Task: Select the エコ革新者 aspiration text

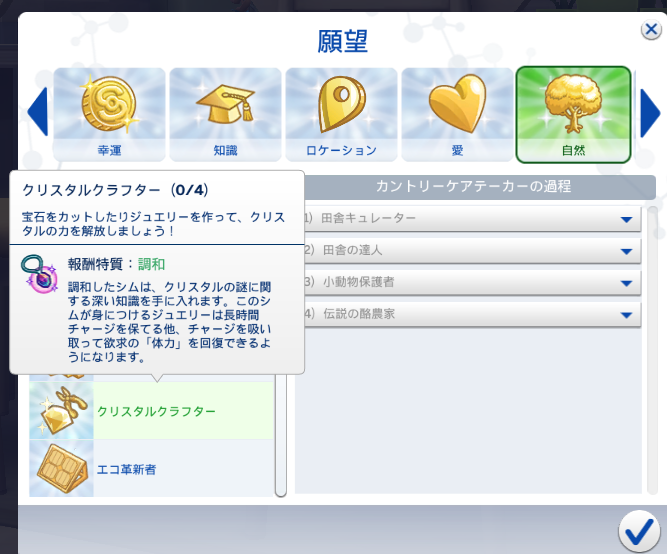Action: [126, 469]
